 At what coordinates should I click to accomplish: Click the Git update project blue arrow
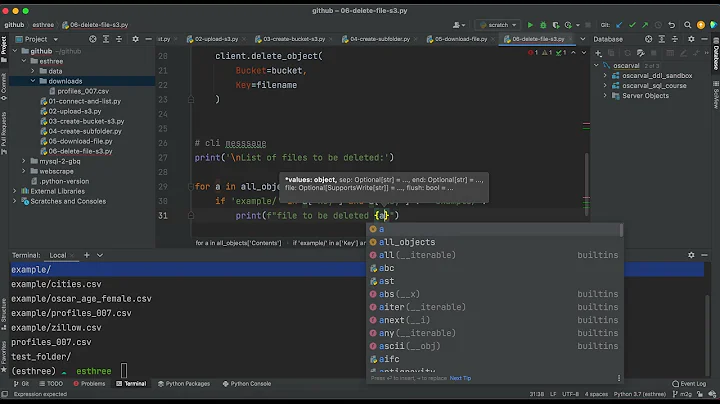pyautogui.click(x=619, y=25)
